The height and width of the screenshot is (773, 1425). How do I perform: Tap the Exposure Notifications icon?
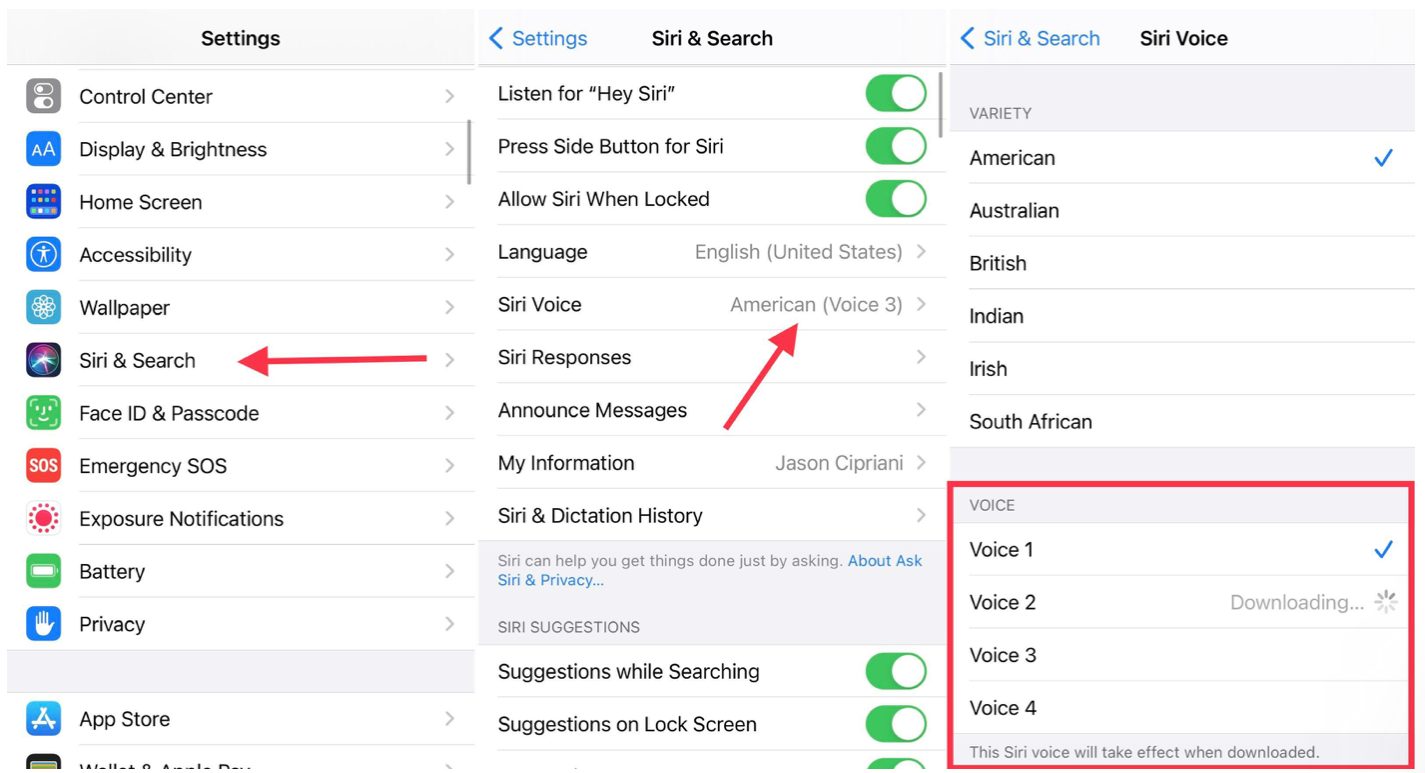(43, 518)
